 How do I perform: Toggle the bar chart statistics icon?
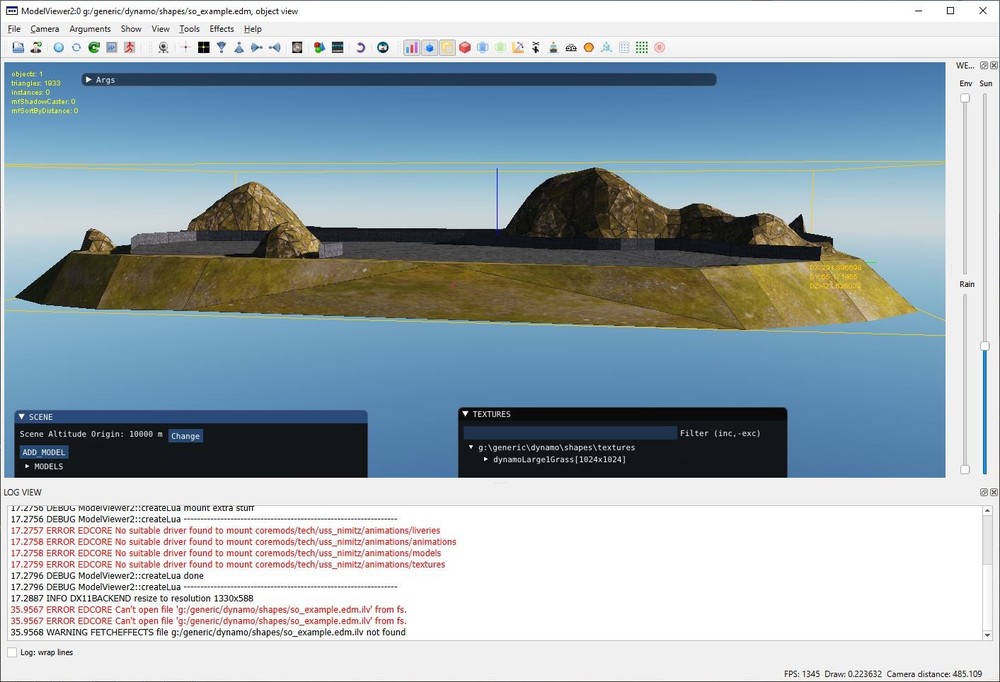[x=411, y=47]
